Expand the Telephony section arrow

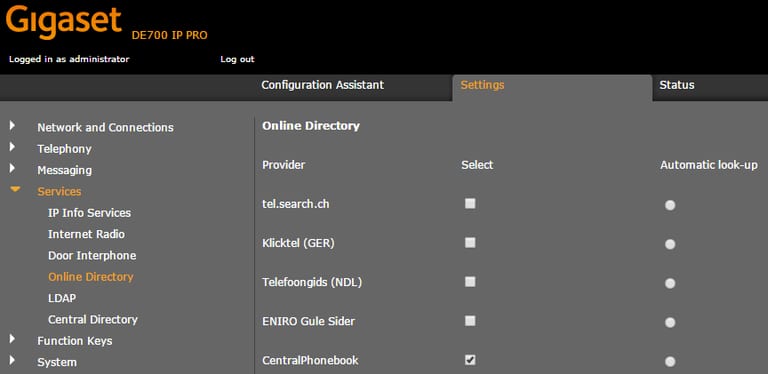point(12,147)
